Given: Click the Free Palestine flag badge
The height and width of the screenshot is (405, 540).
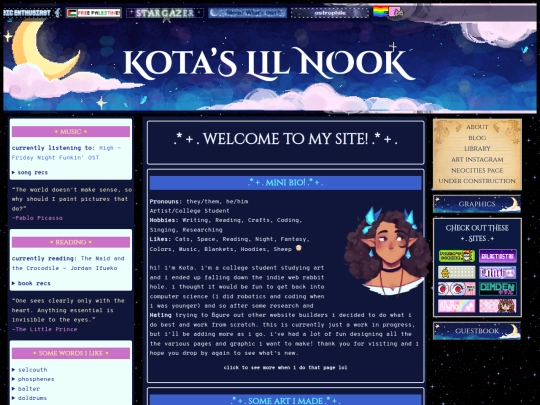Looking at the screenshot, I should pos(94,13).
